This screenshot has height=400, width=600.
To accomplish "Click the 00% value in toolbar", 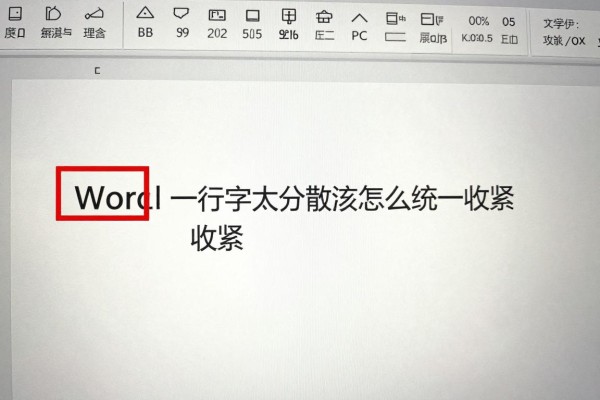I will [478, 21].
